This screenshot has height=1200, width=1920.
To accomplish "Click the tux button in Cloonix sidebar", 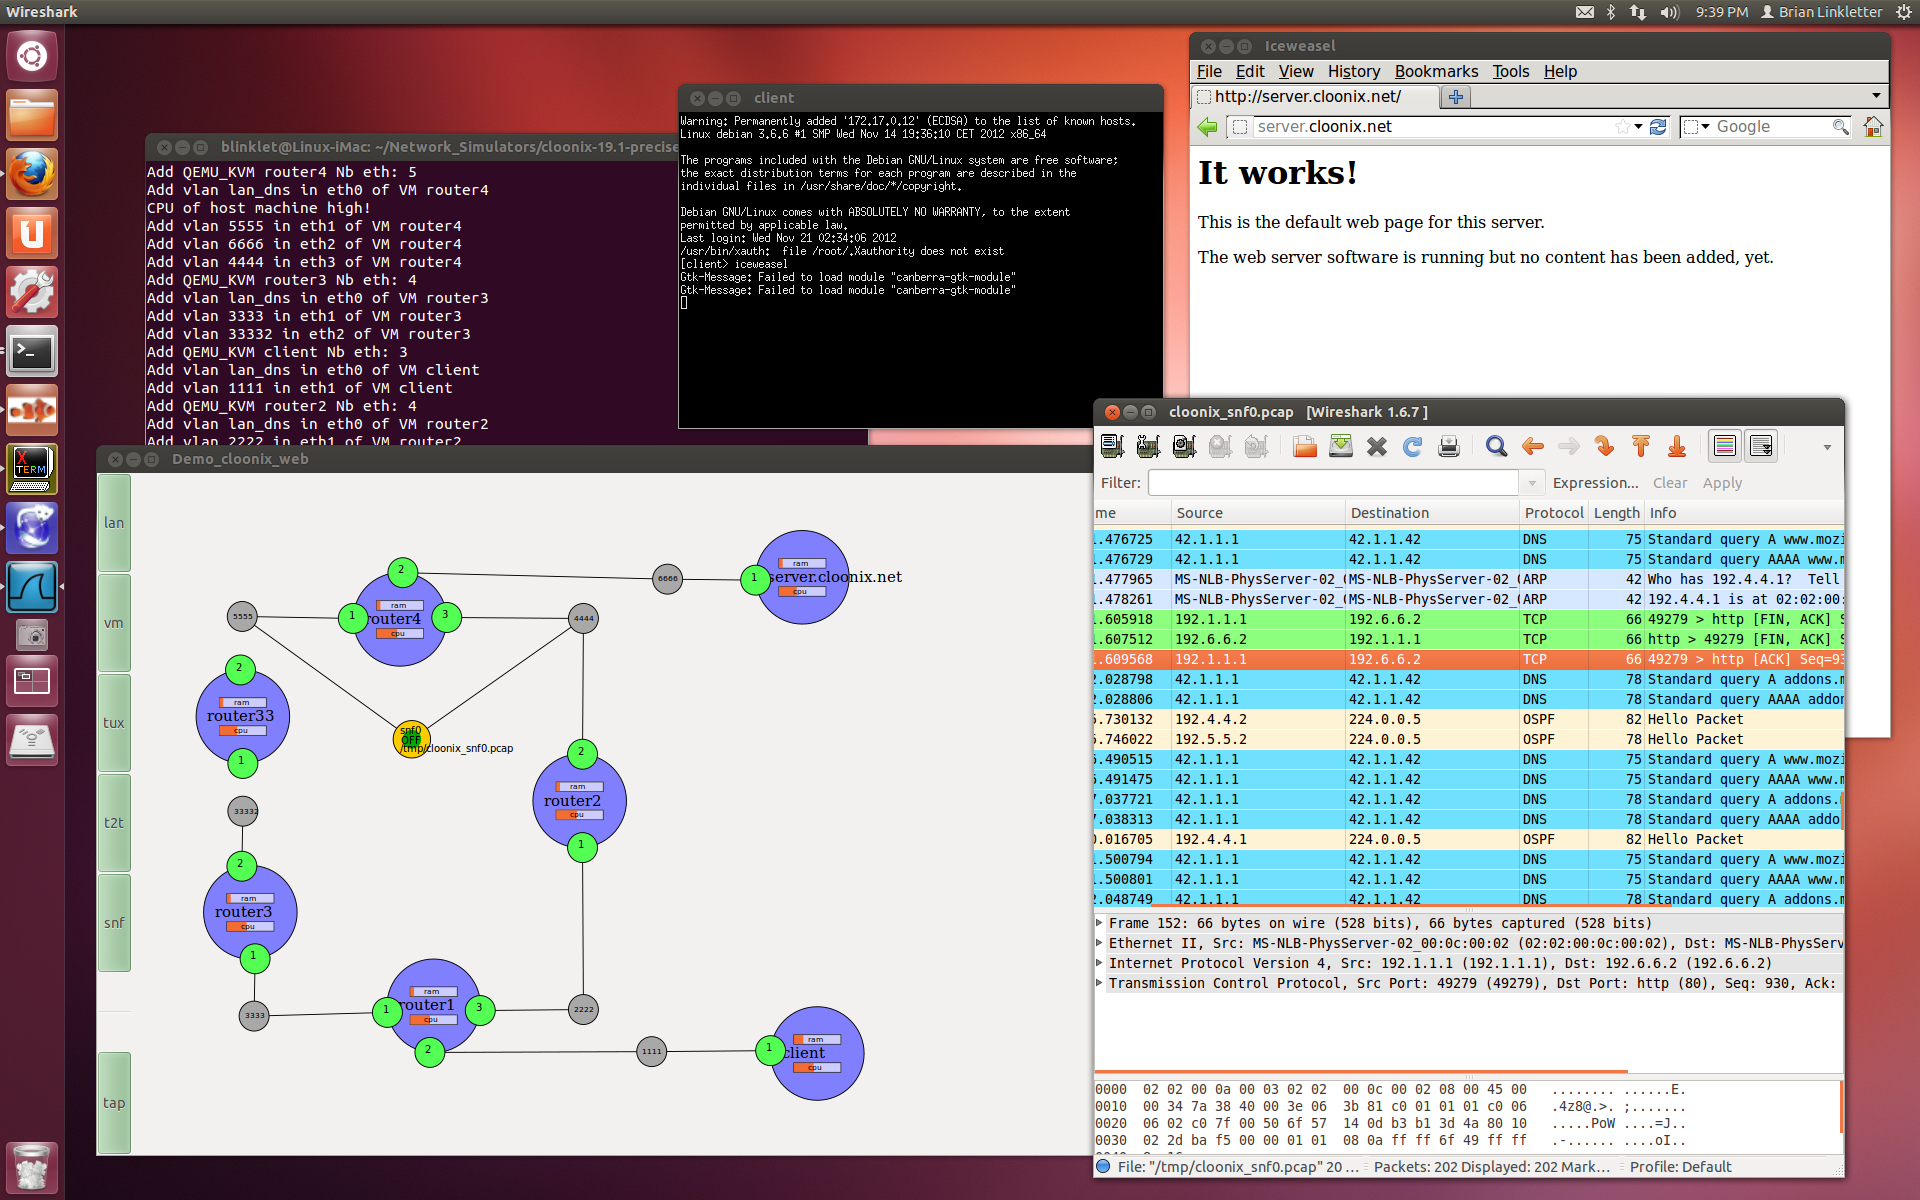I will coord(114,723).
